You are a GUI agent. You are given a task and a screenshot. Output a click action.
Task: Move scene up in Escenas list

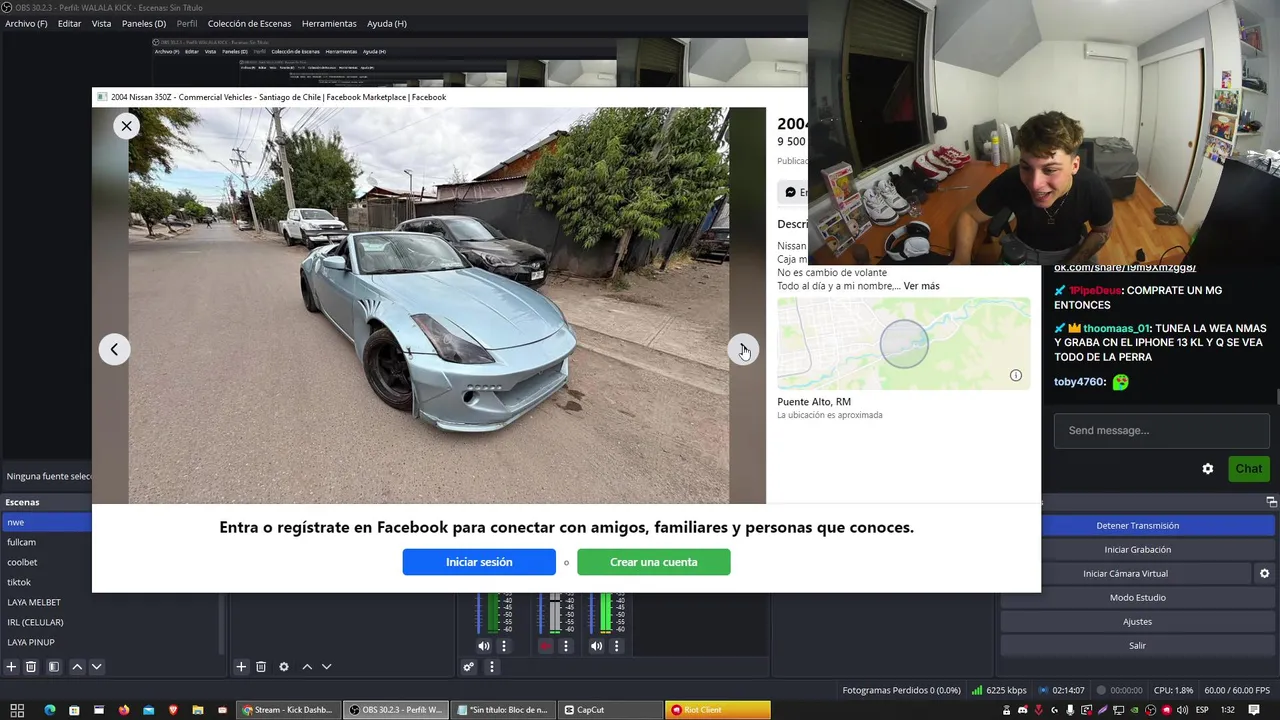pyautogui.click(x=77, y=667)
